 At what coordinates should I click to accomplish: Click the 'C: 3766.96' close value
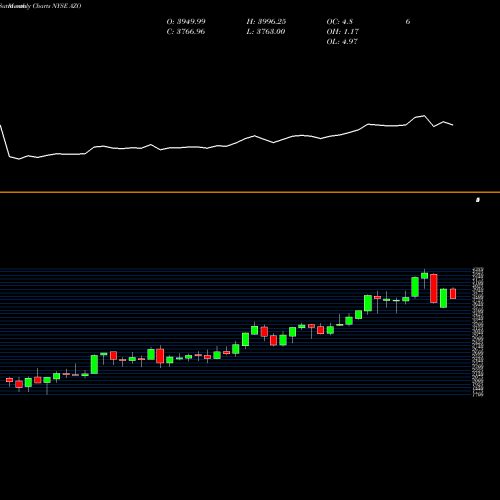pos(186,32)
